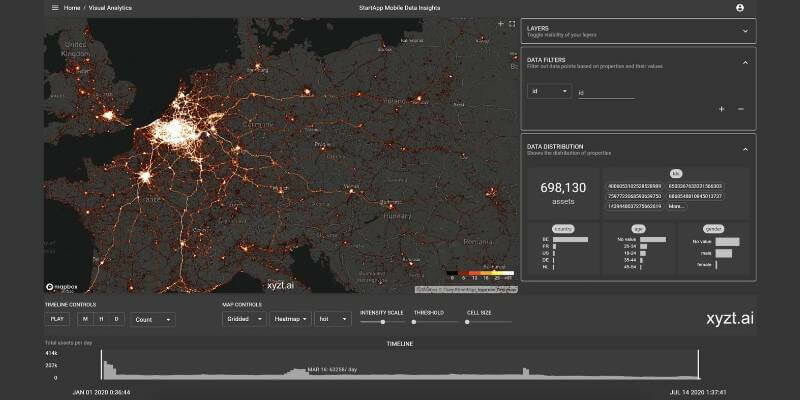Click the country property chip
Image resolution: width=800 pixels, height=400 pixels.
563,229
